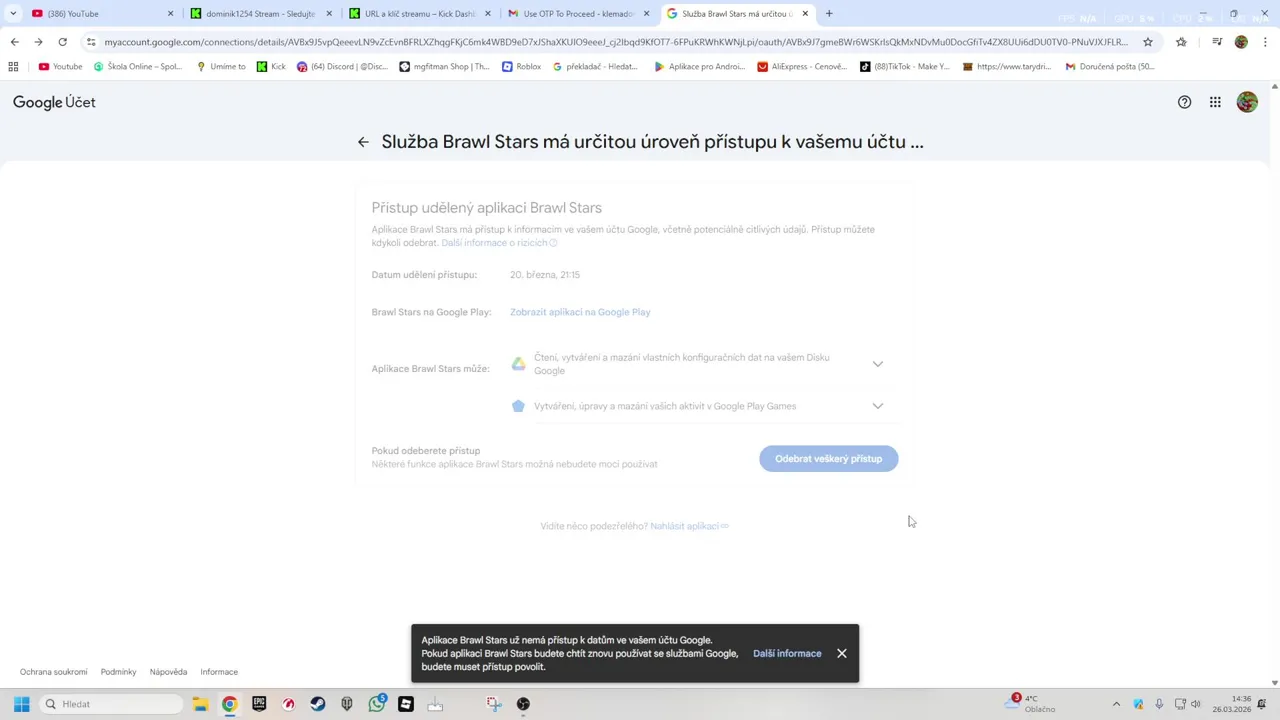This screenshot has width=1280, height=720.
Task: Open Google Account help icon
Action: coord(1184,102)
